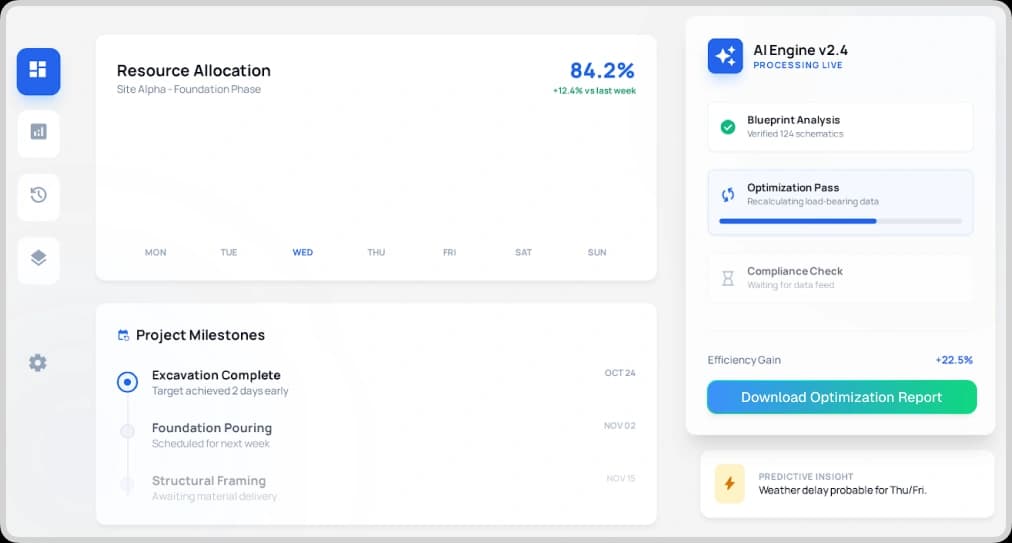Click 'Recalculating load-bearing data' text
The width and height of the screenshot is (1012, 543).
[813, 202]
